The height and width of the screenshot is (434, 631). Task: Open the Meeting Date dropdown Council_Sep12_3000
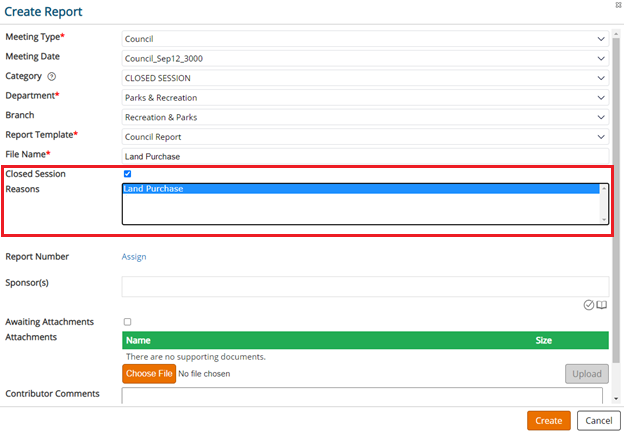click(365, 58)
